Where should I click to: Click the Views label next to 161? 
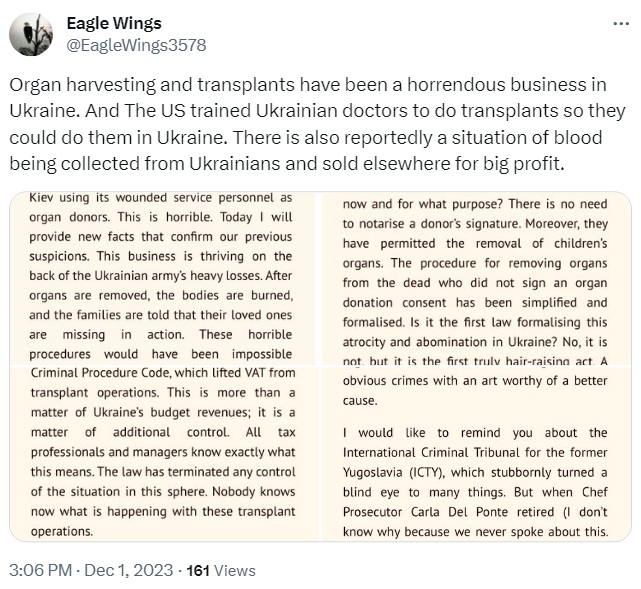235,571
